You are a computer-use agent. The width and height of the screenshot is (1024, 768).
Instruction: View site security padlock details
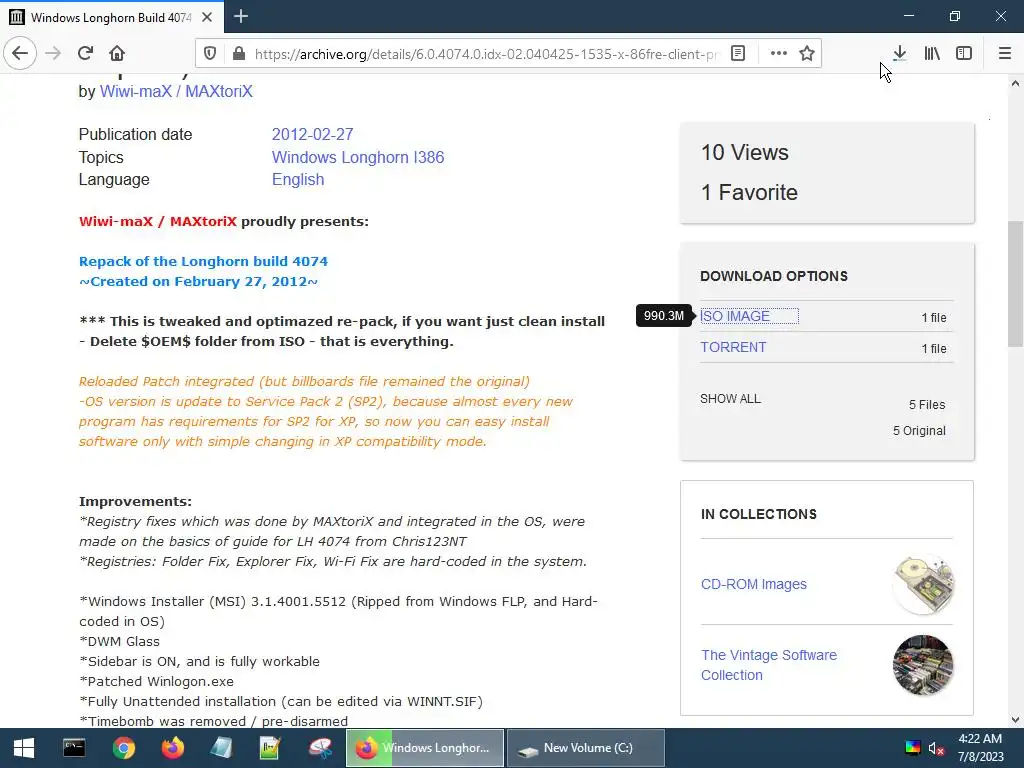pyautogui.click(x=239, y=54)
